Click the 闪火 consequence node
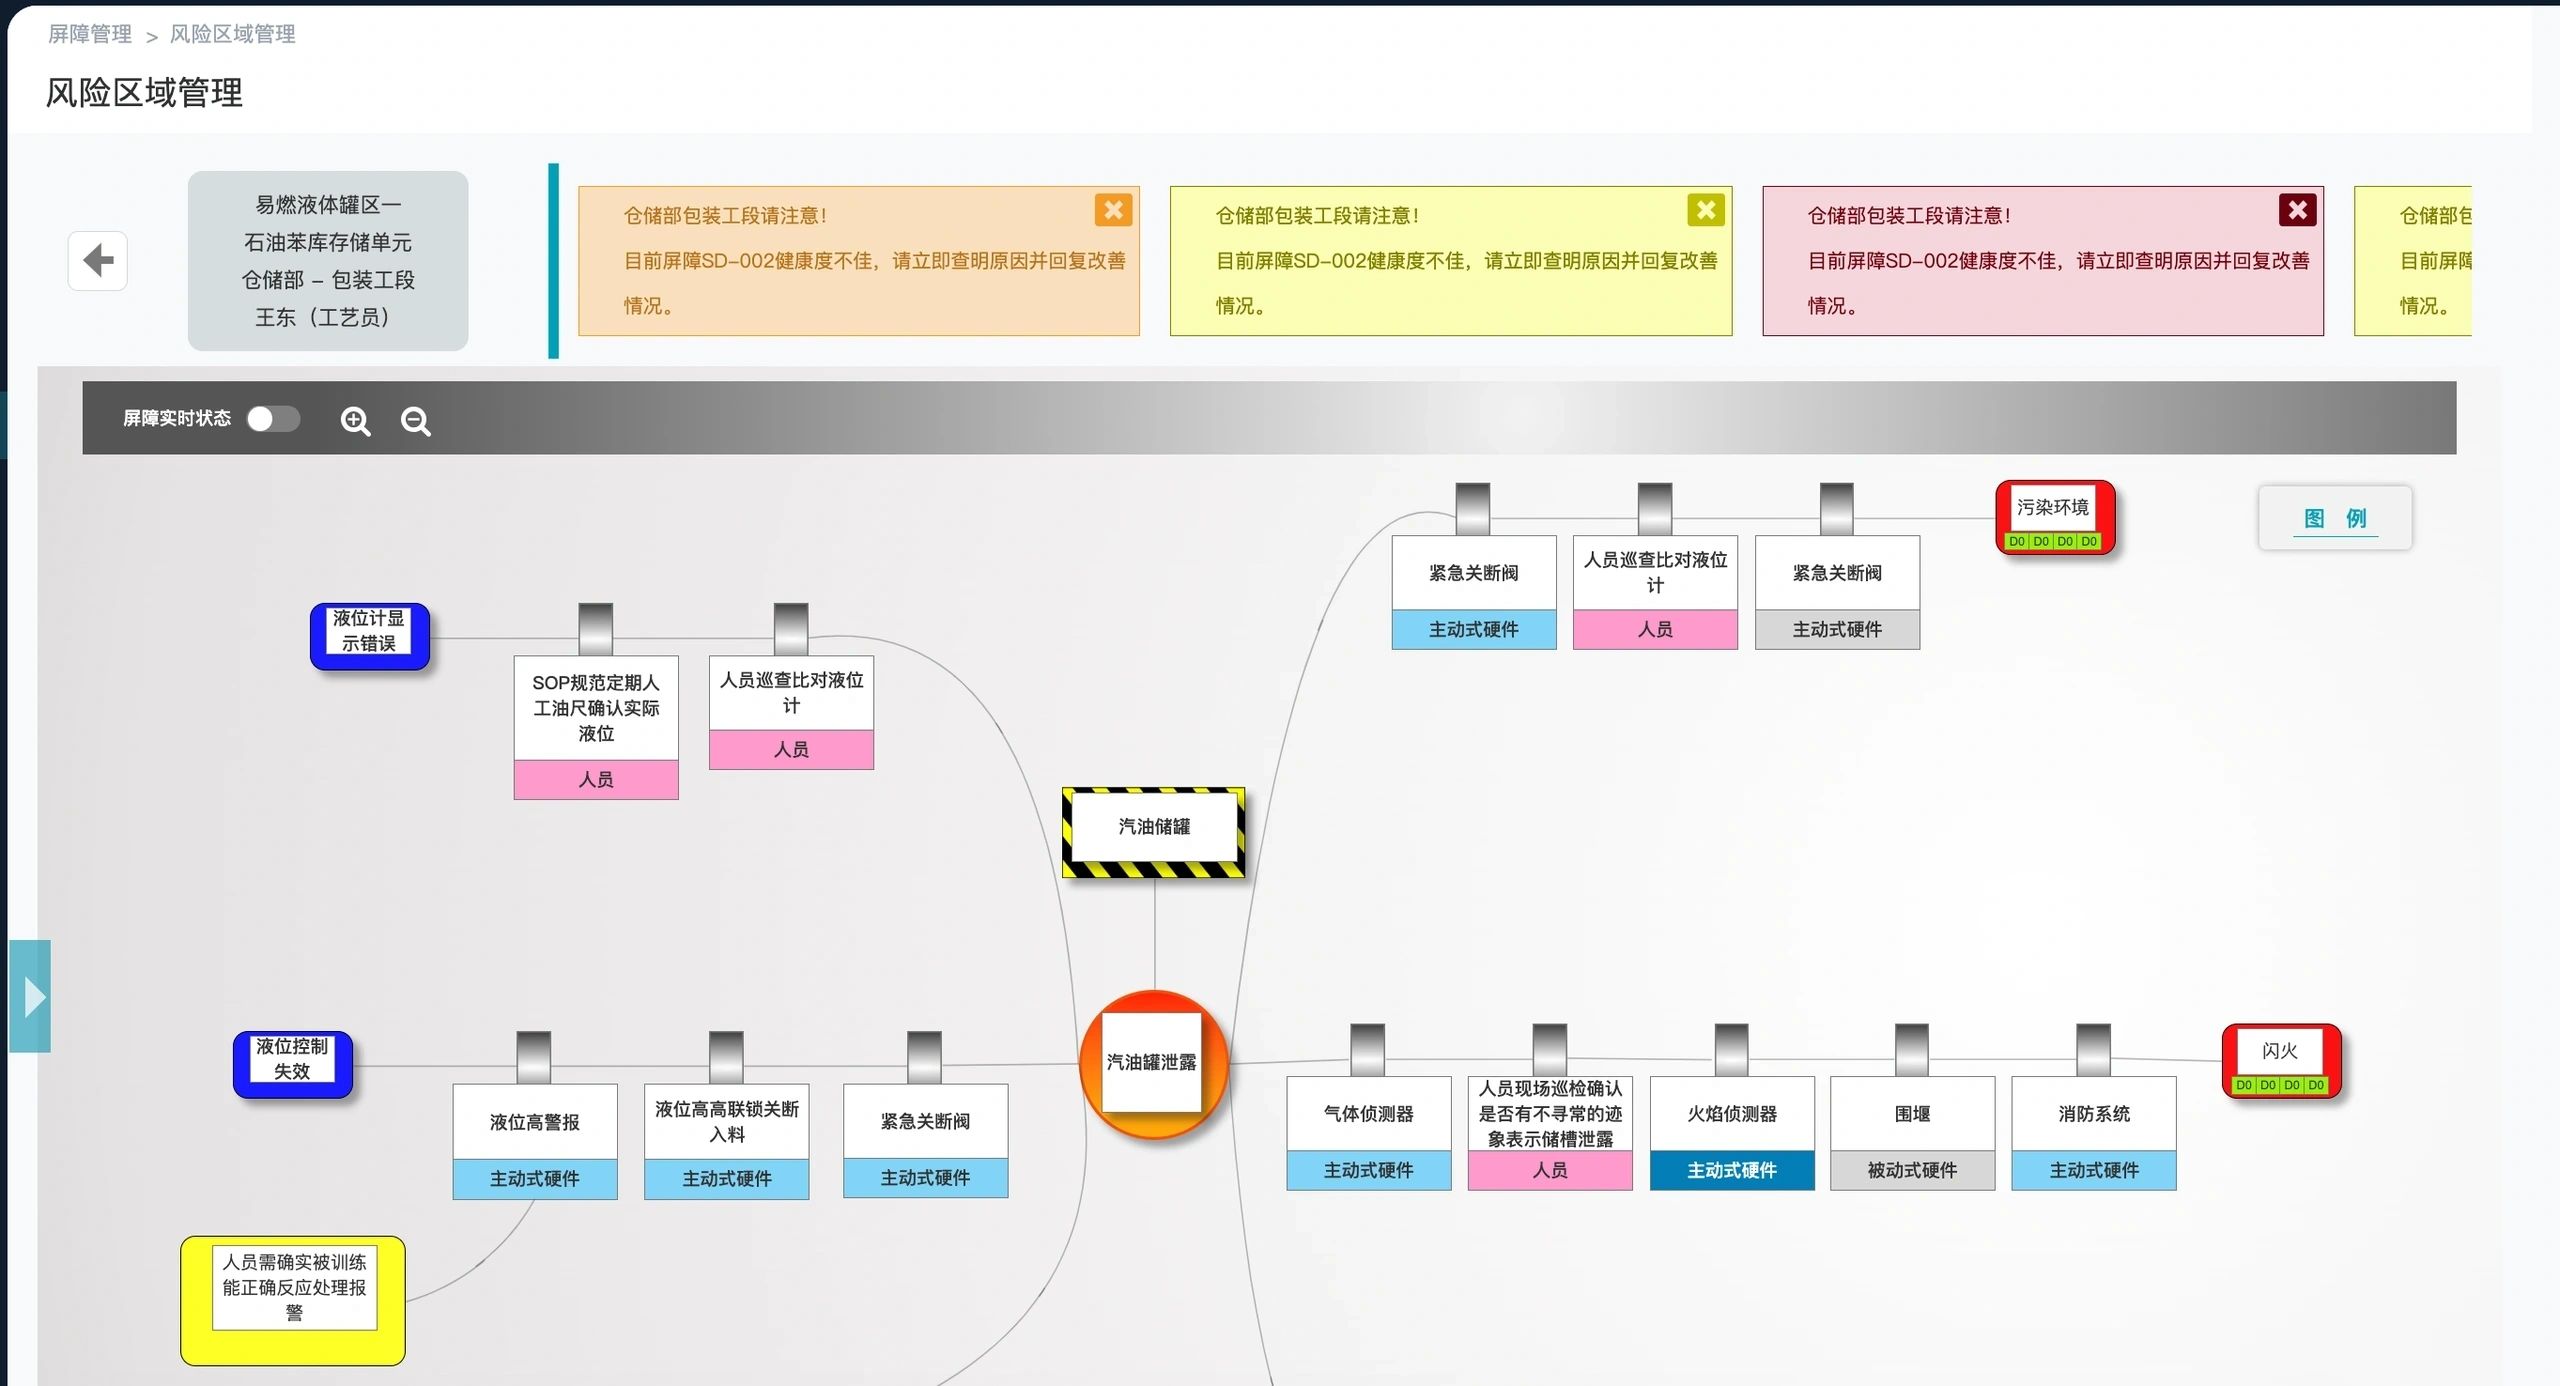2560x1386 pixels. pyautogui.click(x=2280, y=1061)
